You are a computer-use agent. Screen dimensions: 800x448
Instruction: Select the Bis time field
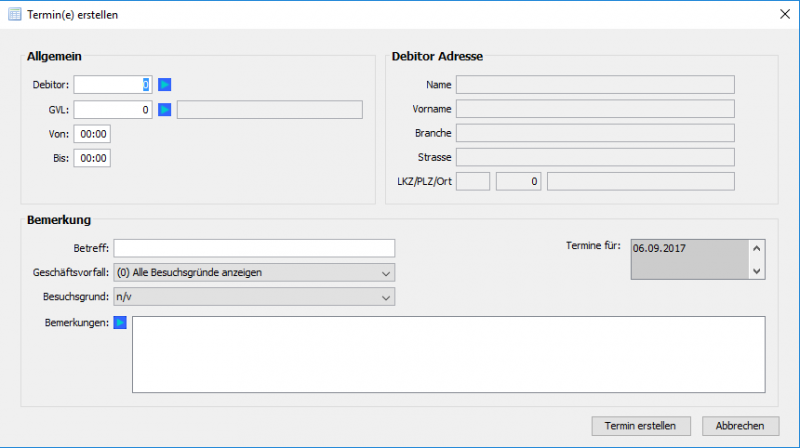pyautogui.click(x=94, y=158)
